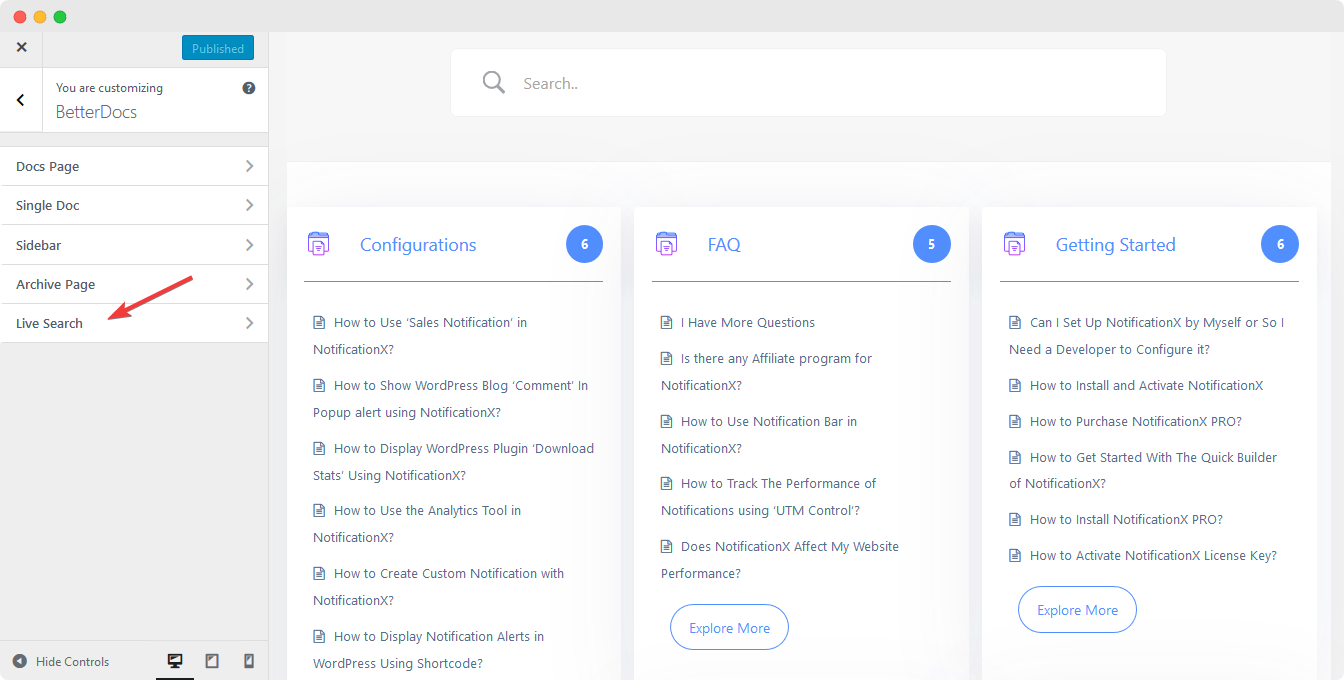Screen dimensions: 1344x680
Task: Click the Published button
Action: pos(218,48)
